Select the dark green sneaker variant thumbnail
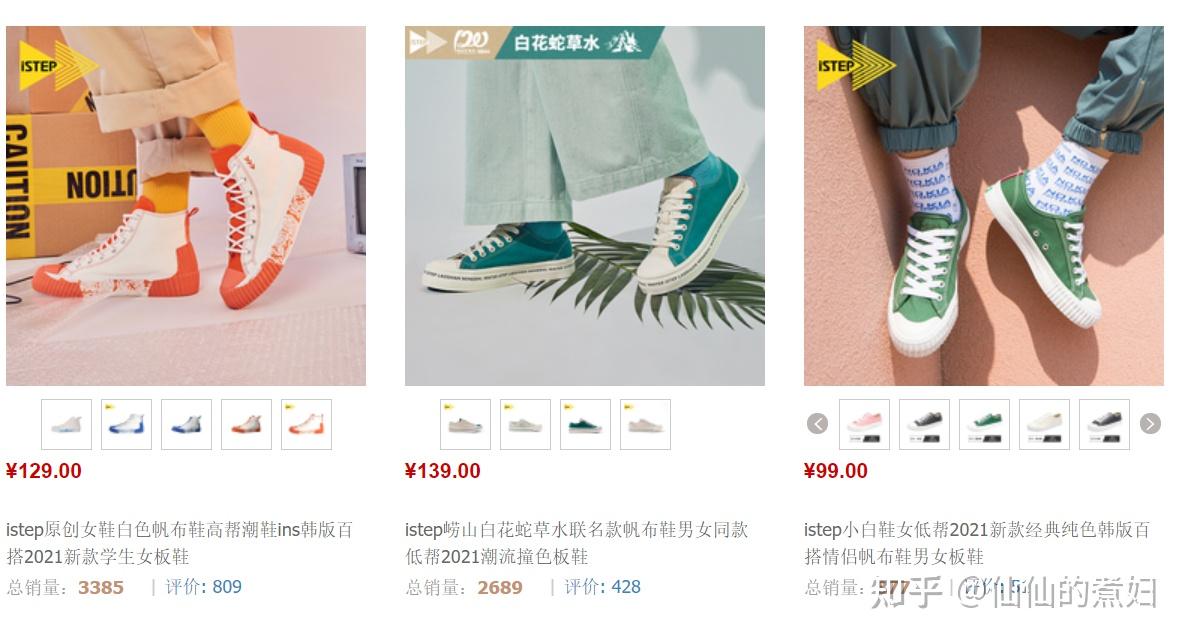The image size is (1188, 639). coord(586,424)
